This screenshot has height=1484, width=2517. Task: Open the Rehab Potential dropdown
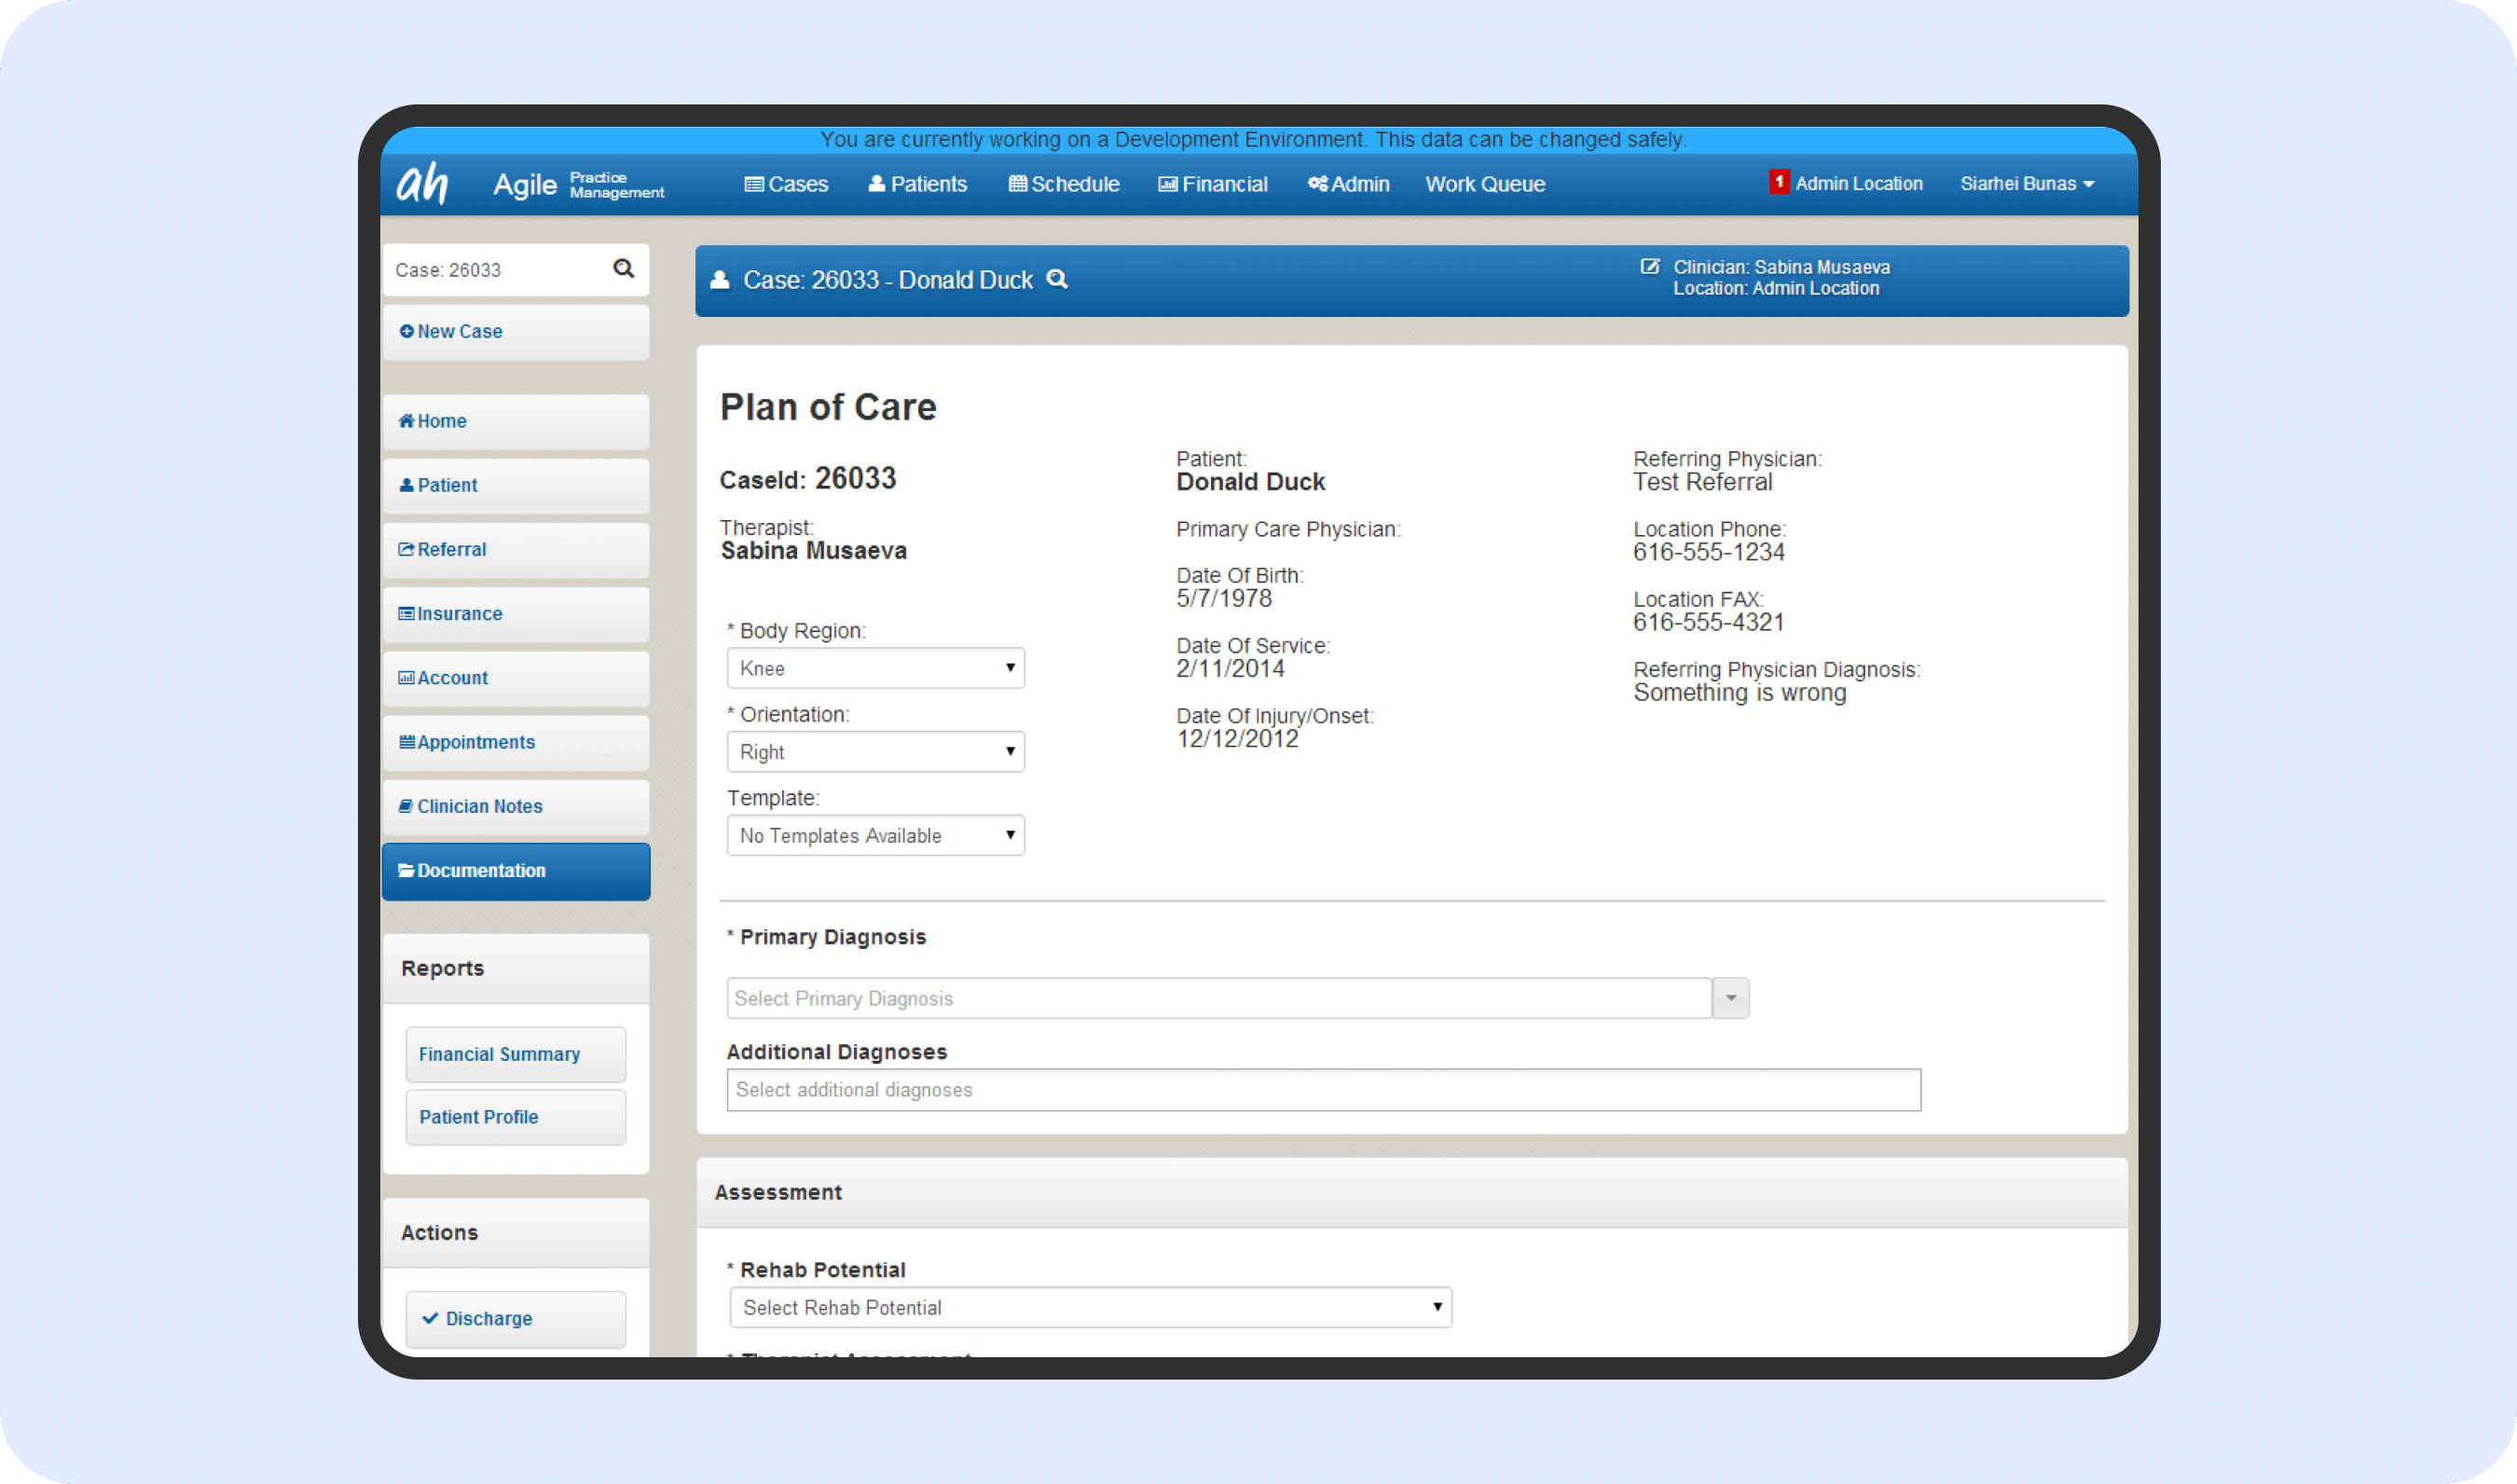pos(1090,1307)
